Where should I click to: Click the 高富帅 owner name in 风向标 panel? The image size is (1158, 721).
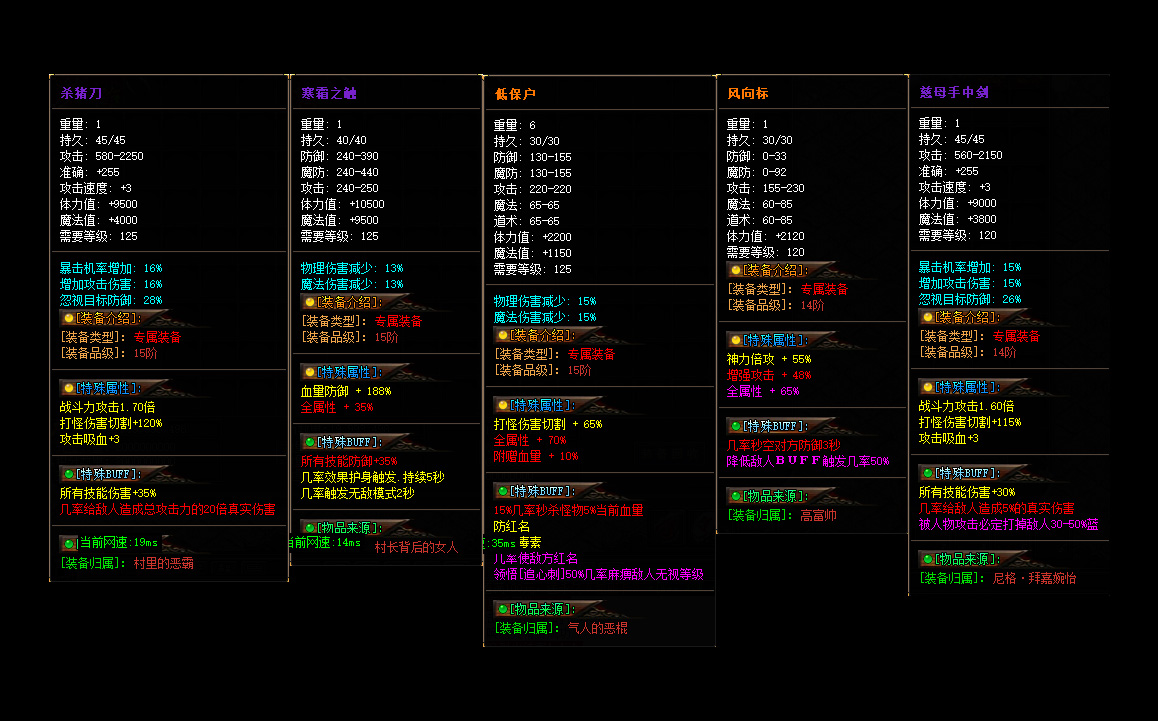pos(818,516)
